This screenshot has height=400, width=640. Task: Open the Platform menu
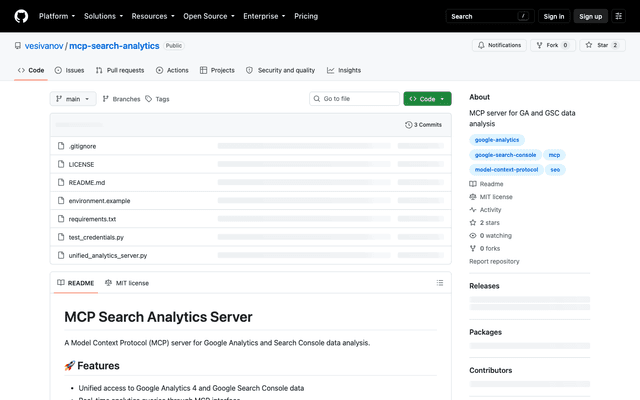(x=57, y=16)
